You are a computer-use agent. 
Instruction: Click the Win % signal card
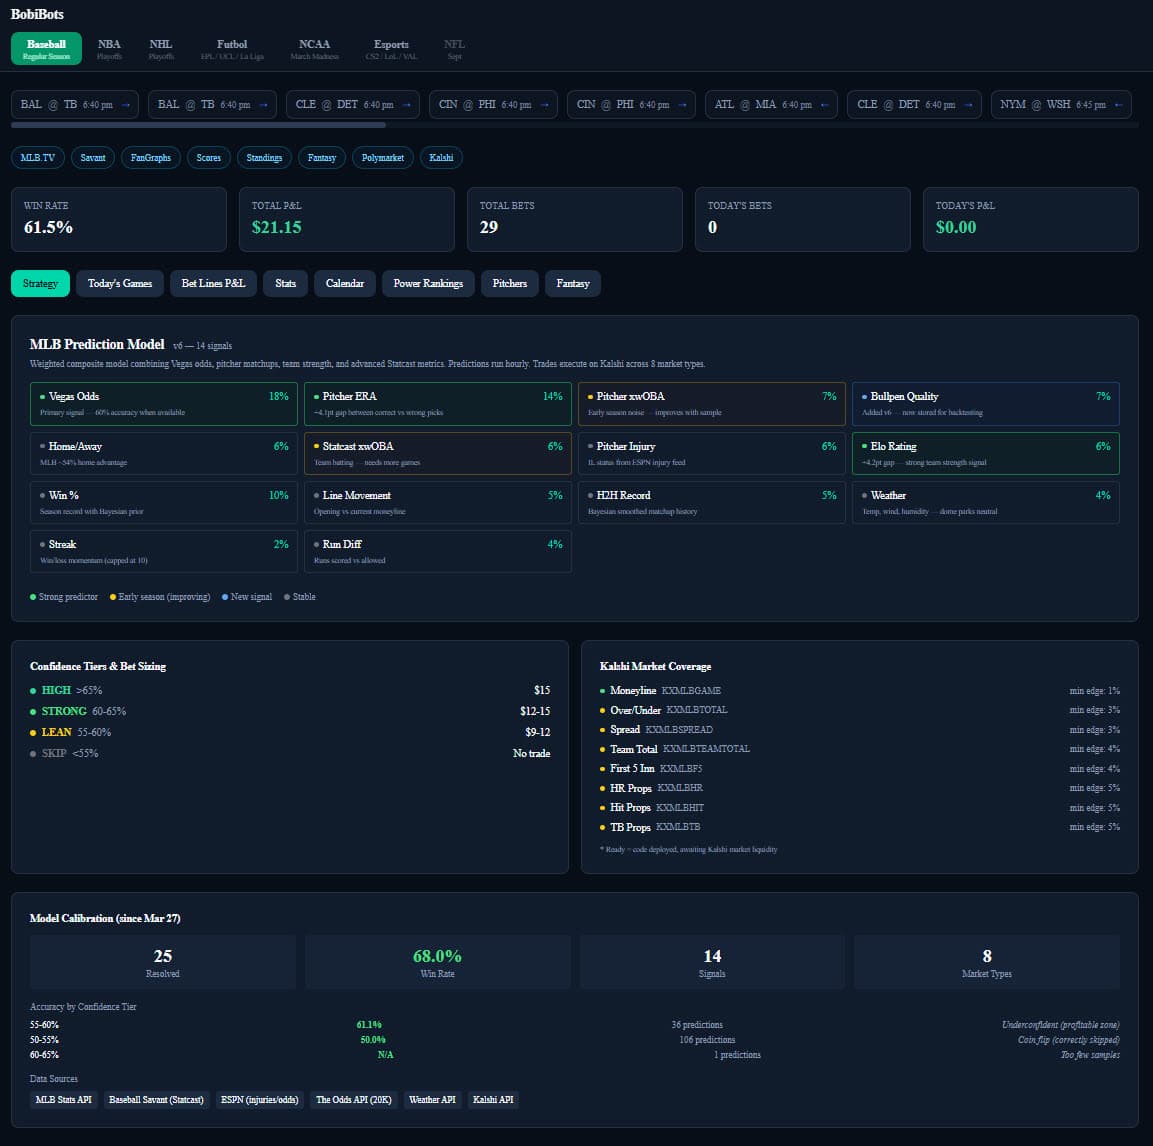click(164, 502)
